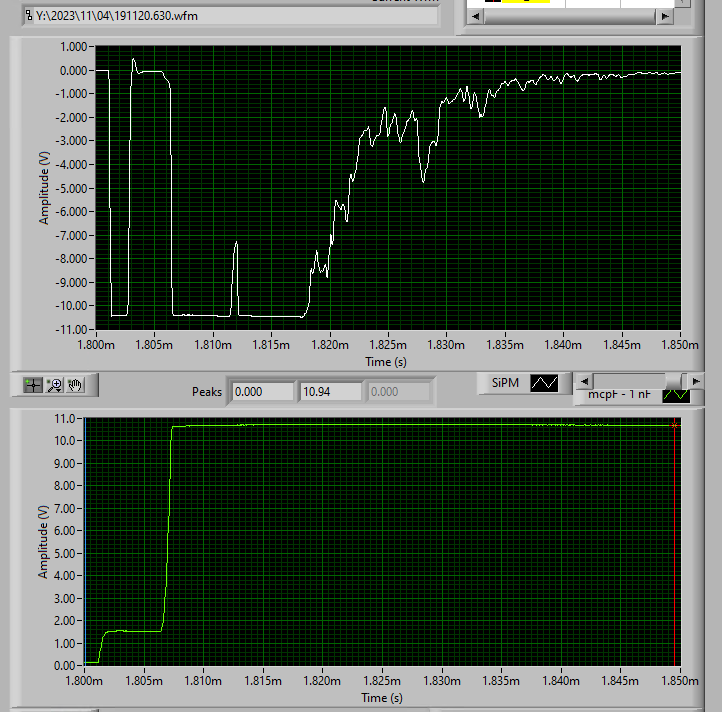Viewport: 722px width, 712px height.
Task: Click lower graph Y-axis minimum 0.00
Action: [x=64, y=665]
